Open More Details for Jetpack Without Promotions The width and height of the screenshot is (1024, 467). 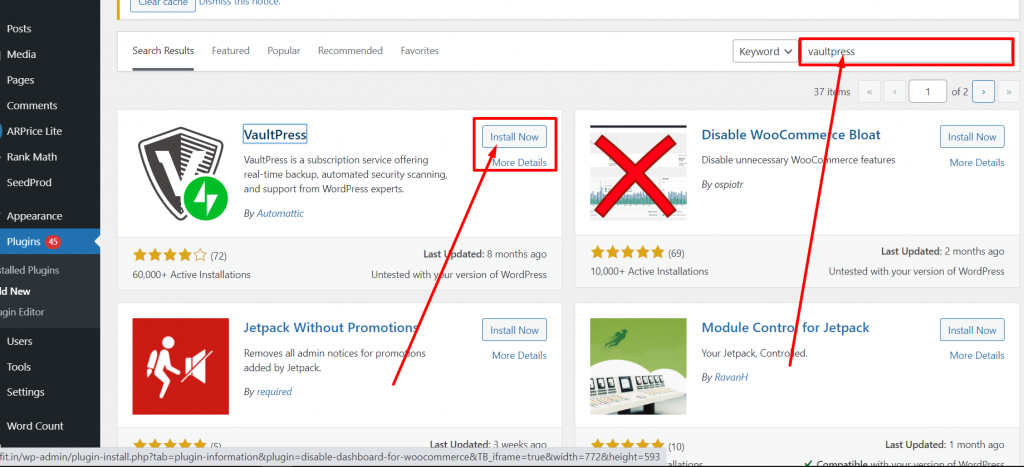coord(520,355)
